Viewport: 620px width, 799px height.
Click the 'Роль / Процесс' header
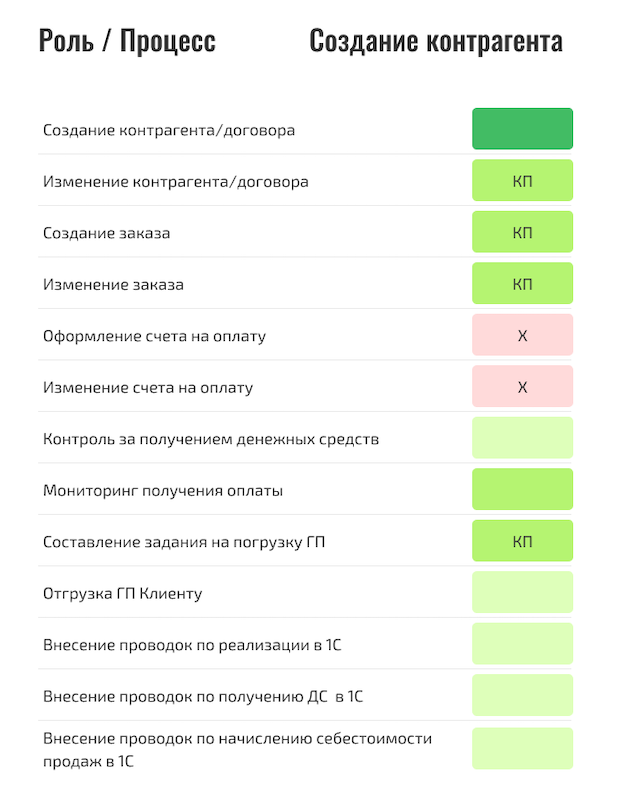(127, 41)
